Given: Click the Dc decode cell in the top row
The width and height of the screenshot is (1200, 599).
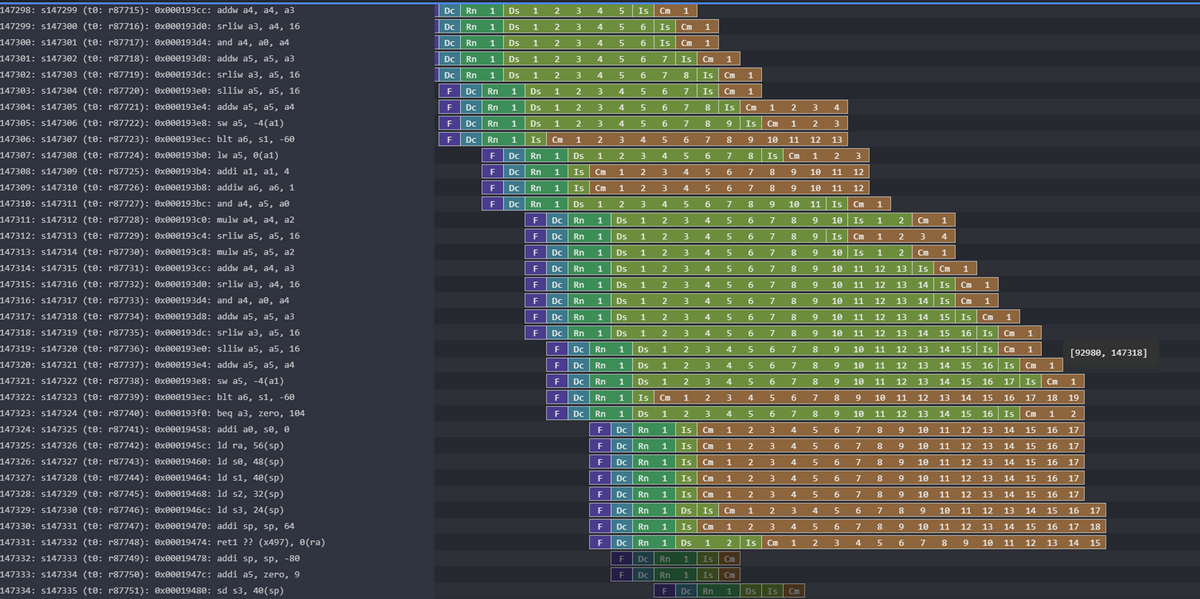Looking at the screenshot, I should tap(449, 9).
